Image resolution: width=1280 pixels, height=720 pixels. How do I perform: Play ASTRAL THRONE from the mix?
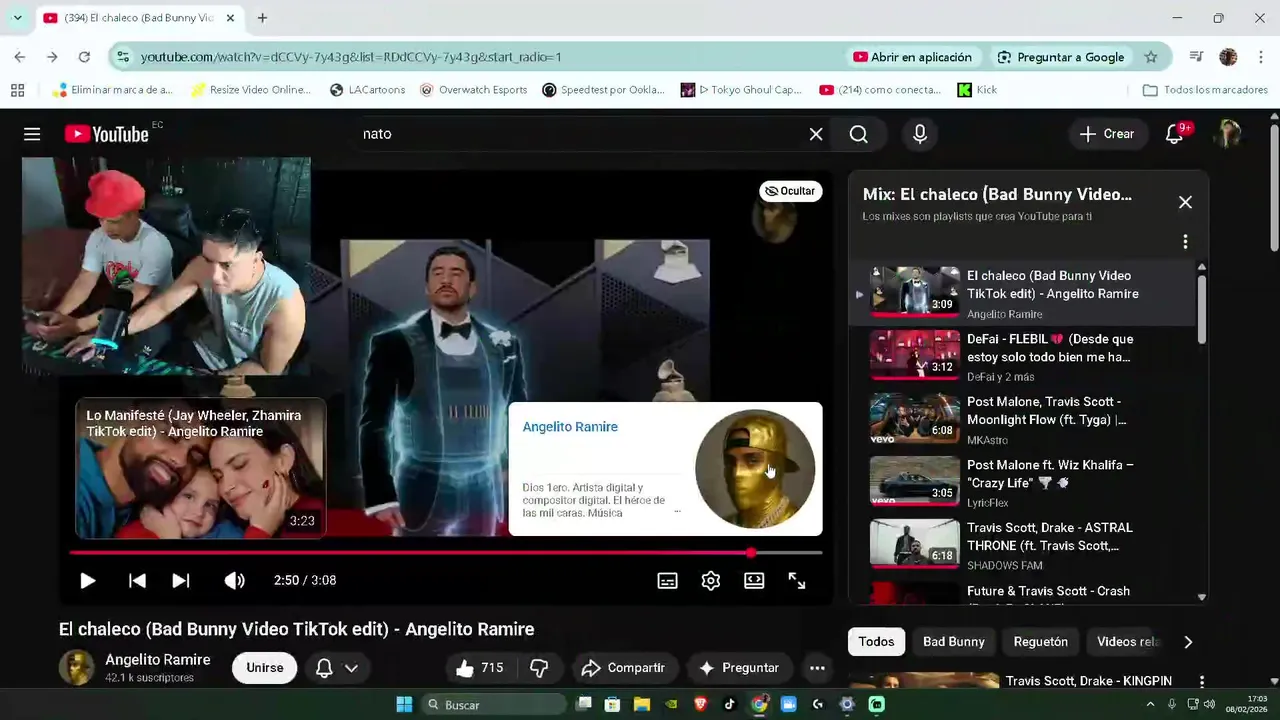coord(1023,546)
